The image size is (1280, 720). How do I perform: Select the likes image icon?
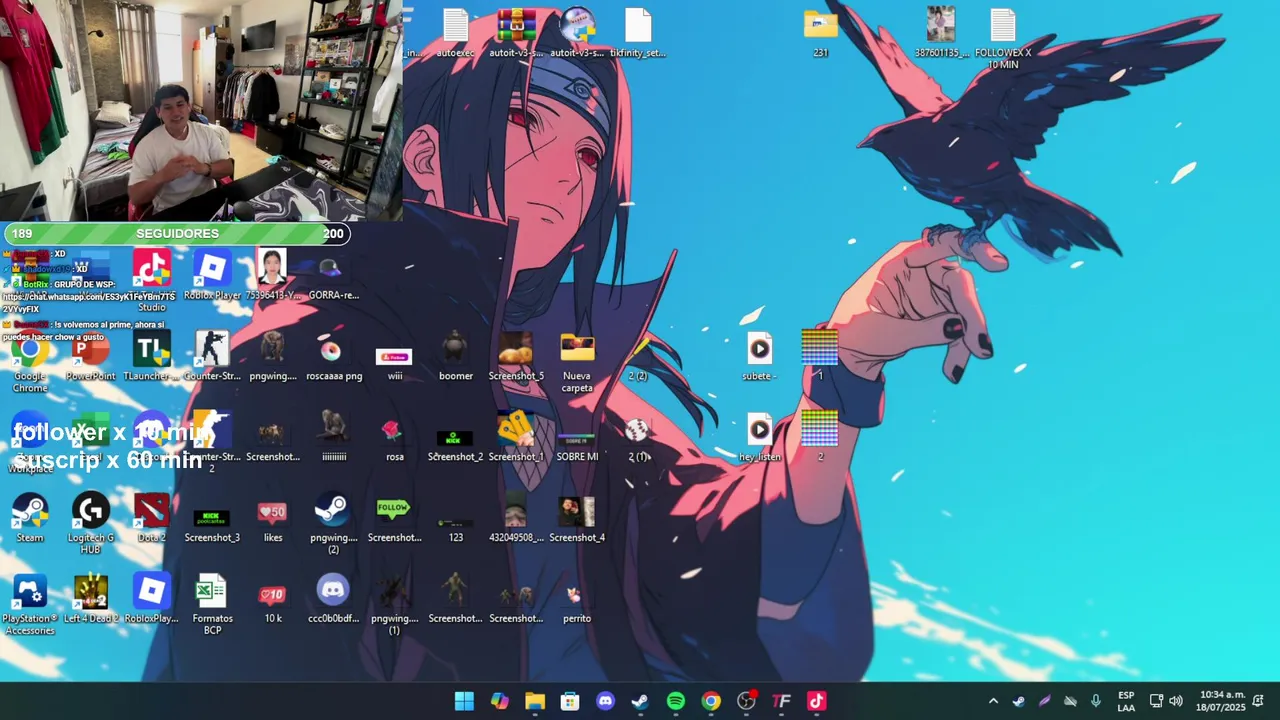(273, 518)
